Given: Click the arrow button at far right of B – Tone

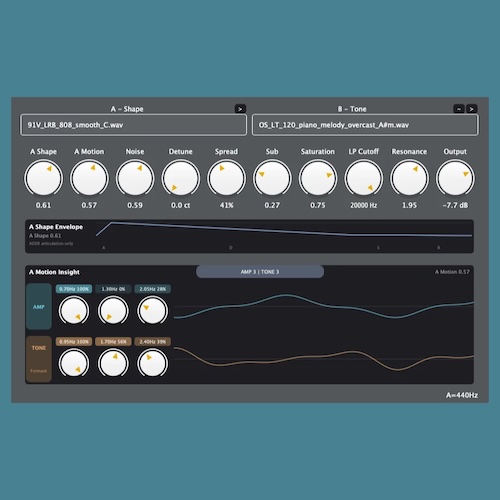Looking at the screenshot, I should [472, 109].
